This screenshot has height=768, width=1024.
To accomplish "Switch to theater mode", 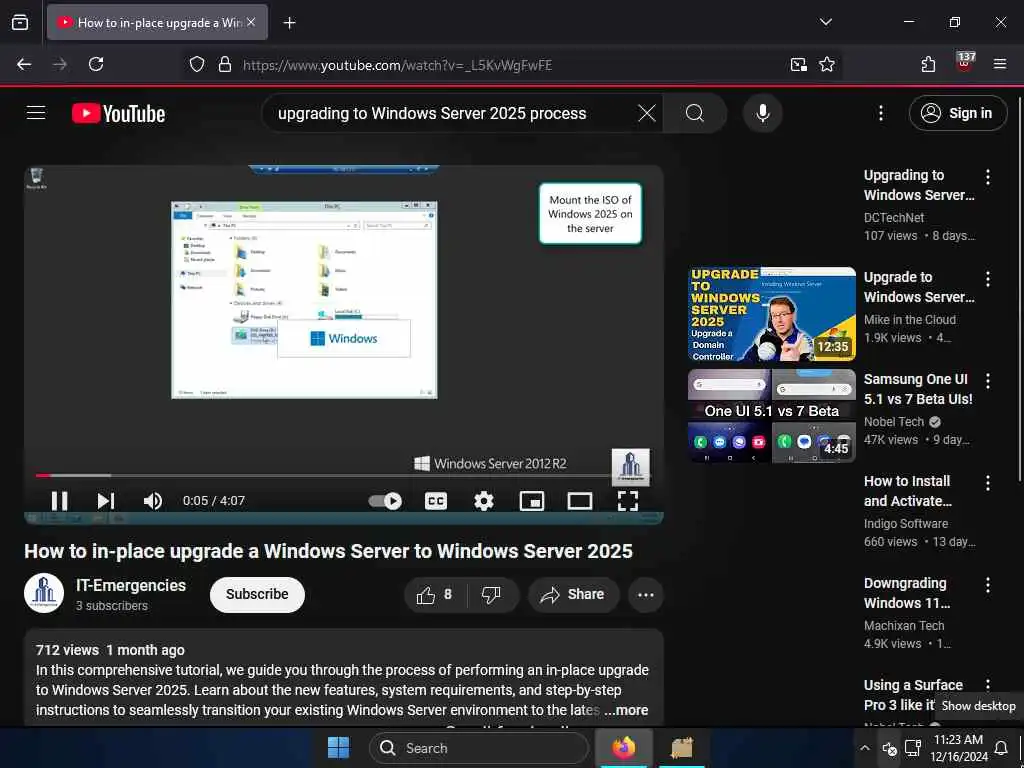I will click(x=580, y=501).
